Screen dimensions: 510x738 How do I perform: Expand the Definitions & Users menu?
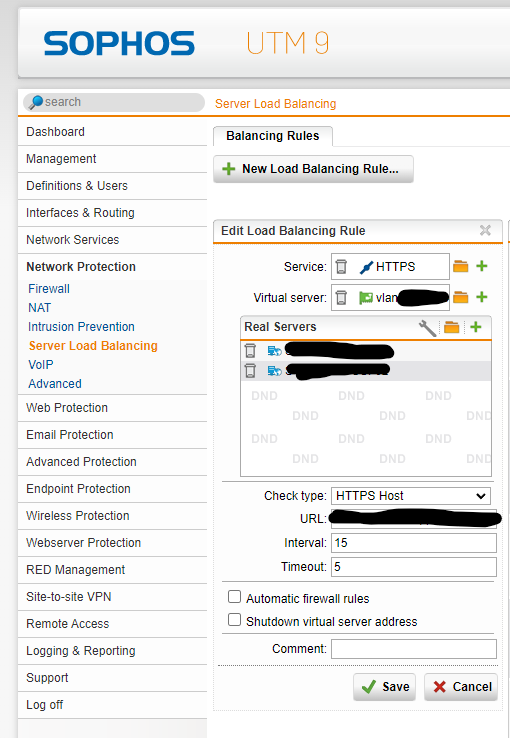112,186
